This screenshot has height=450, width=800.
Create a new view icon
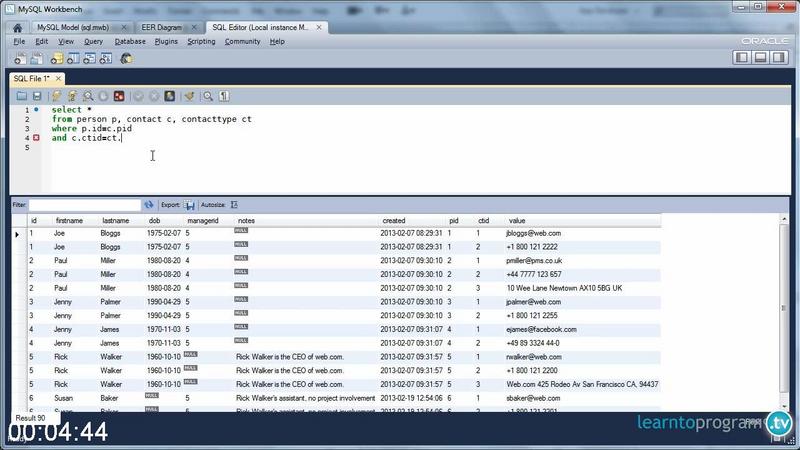coord(89,59)
